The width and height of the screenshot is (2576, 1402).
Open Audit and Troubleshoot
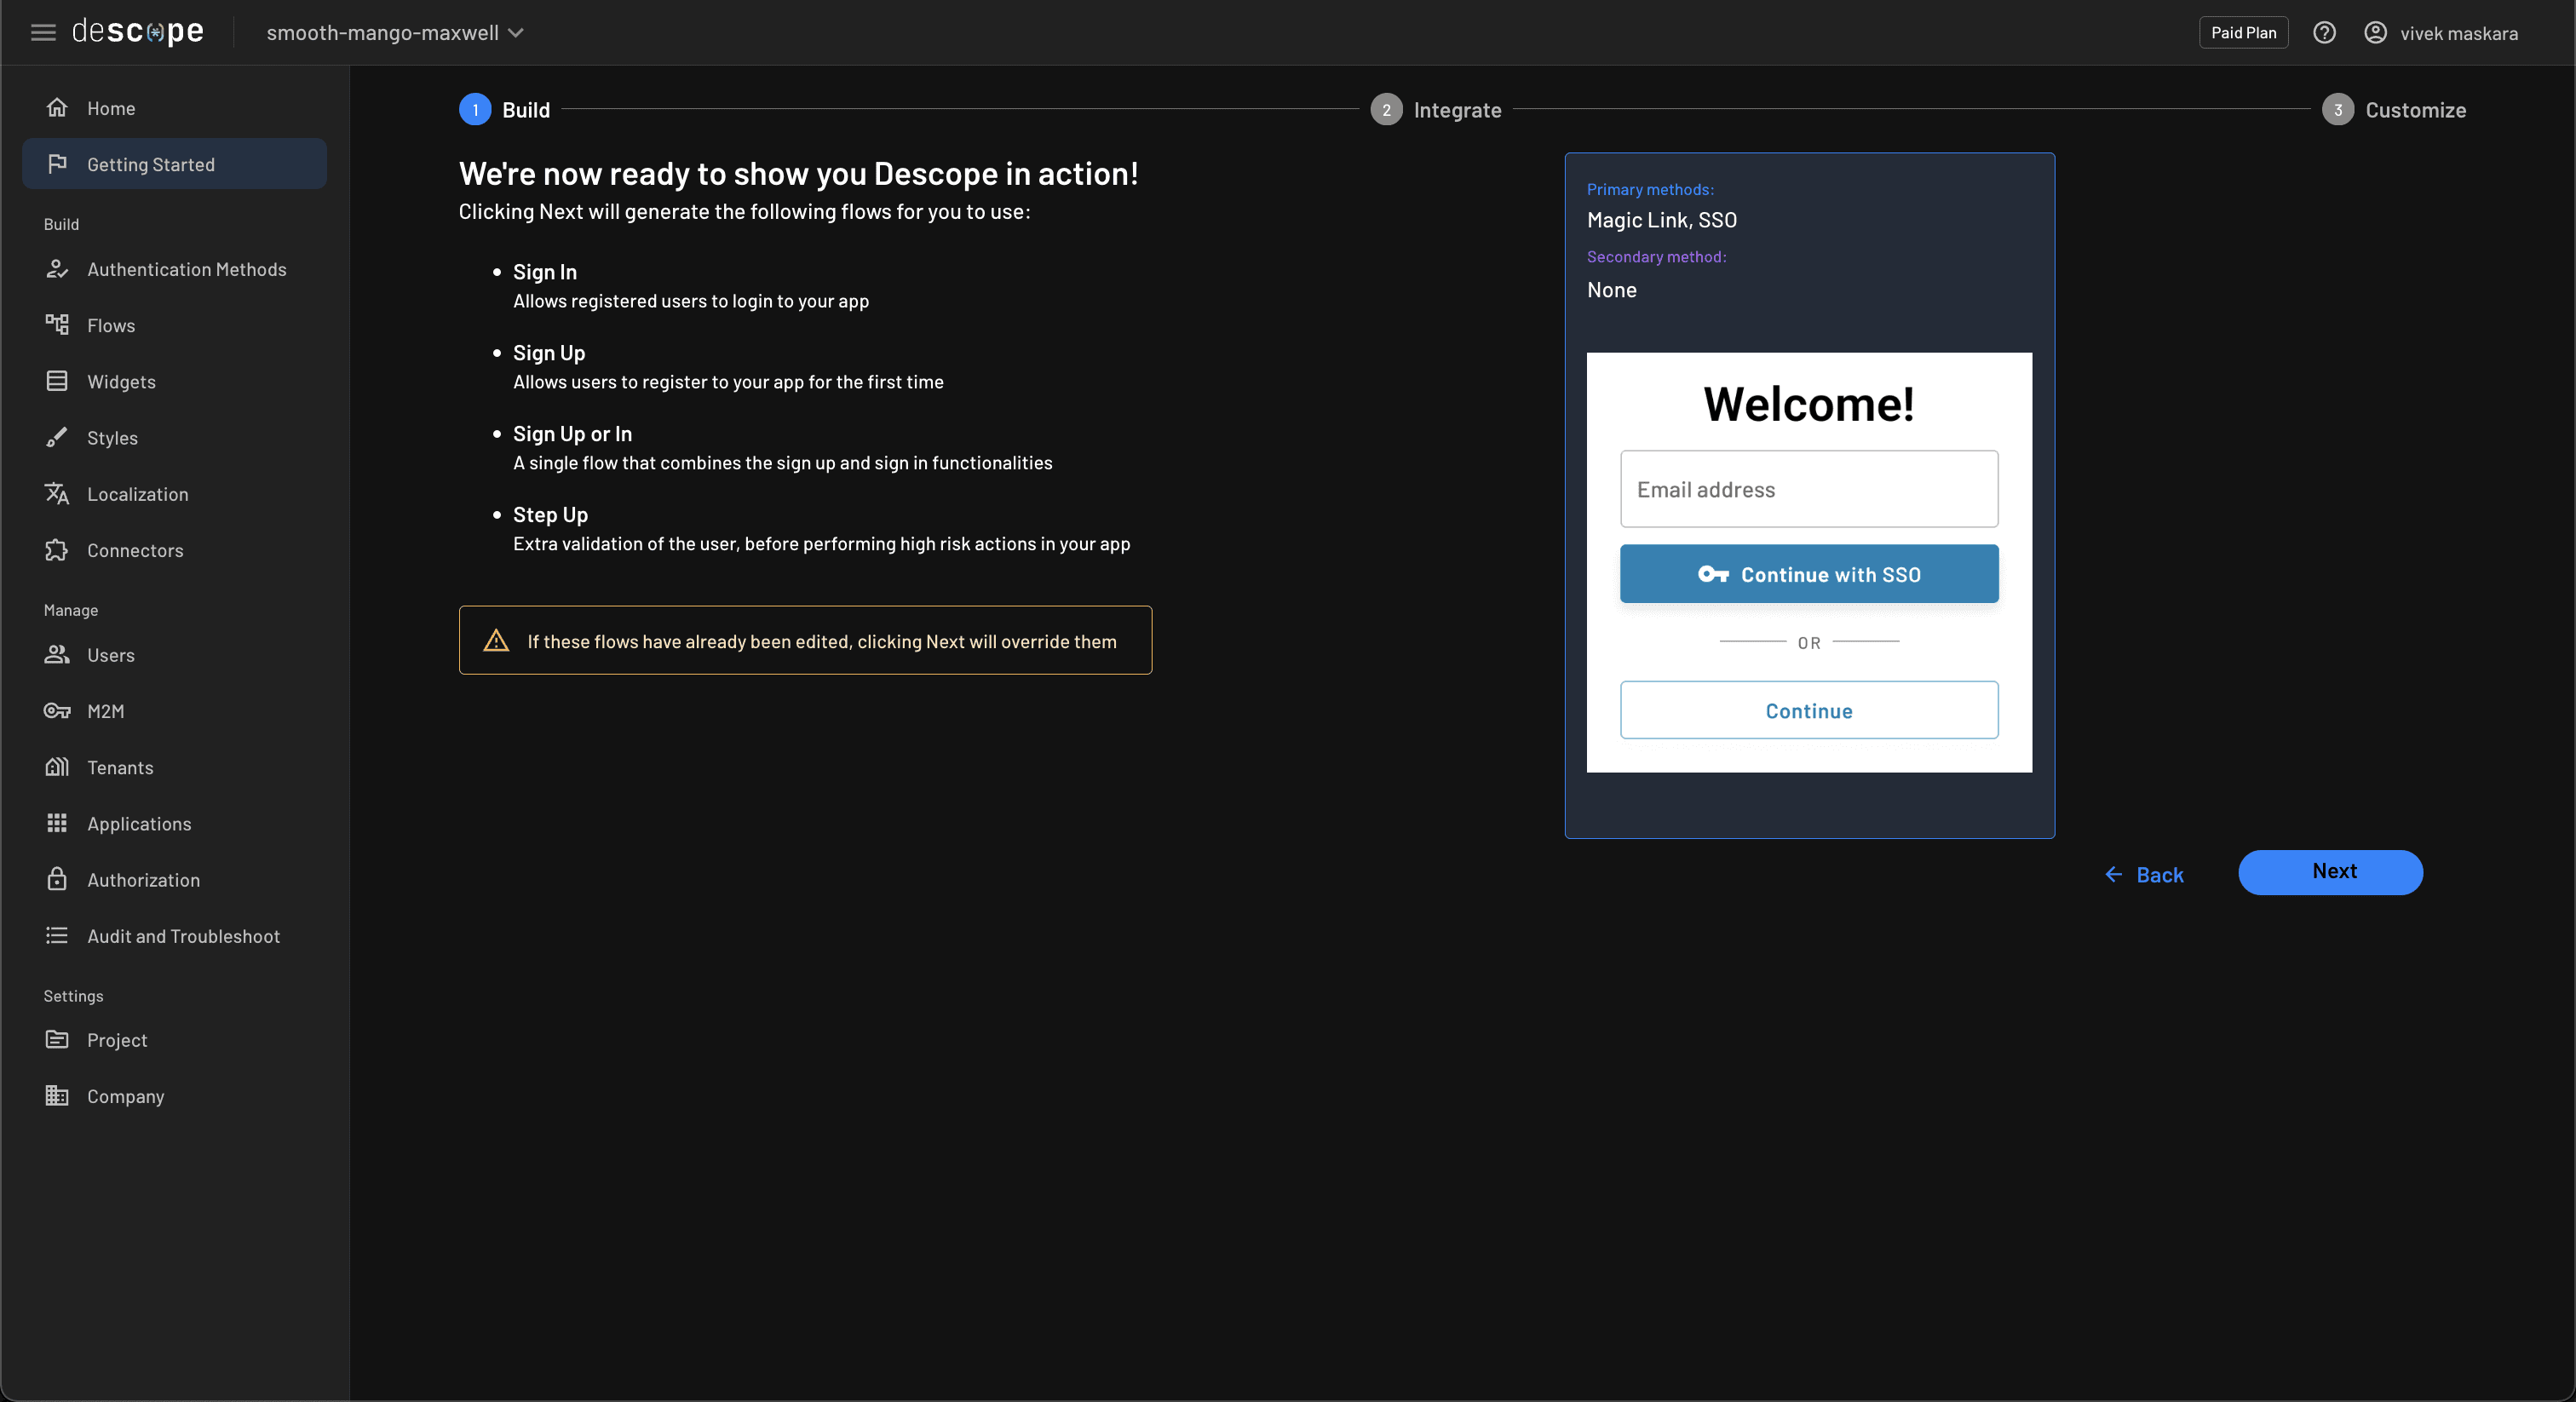coord(183,935)
